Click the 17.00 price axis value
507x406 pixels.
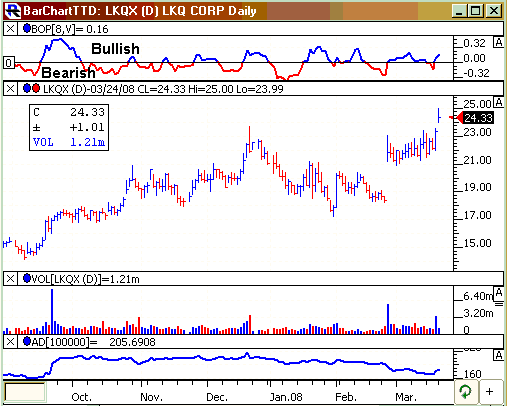click(x=477, y=215)
